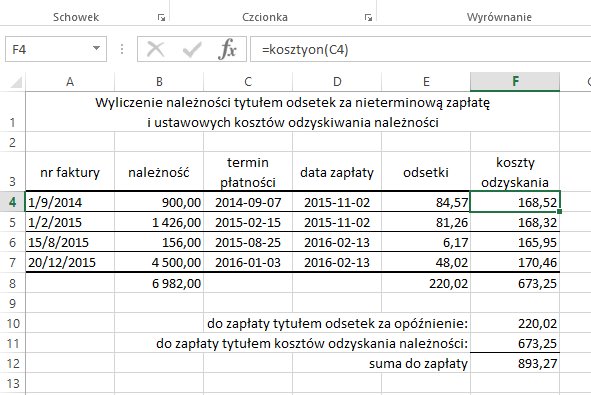Select row 1 header

(x=12, y=112)
